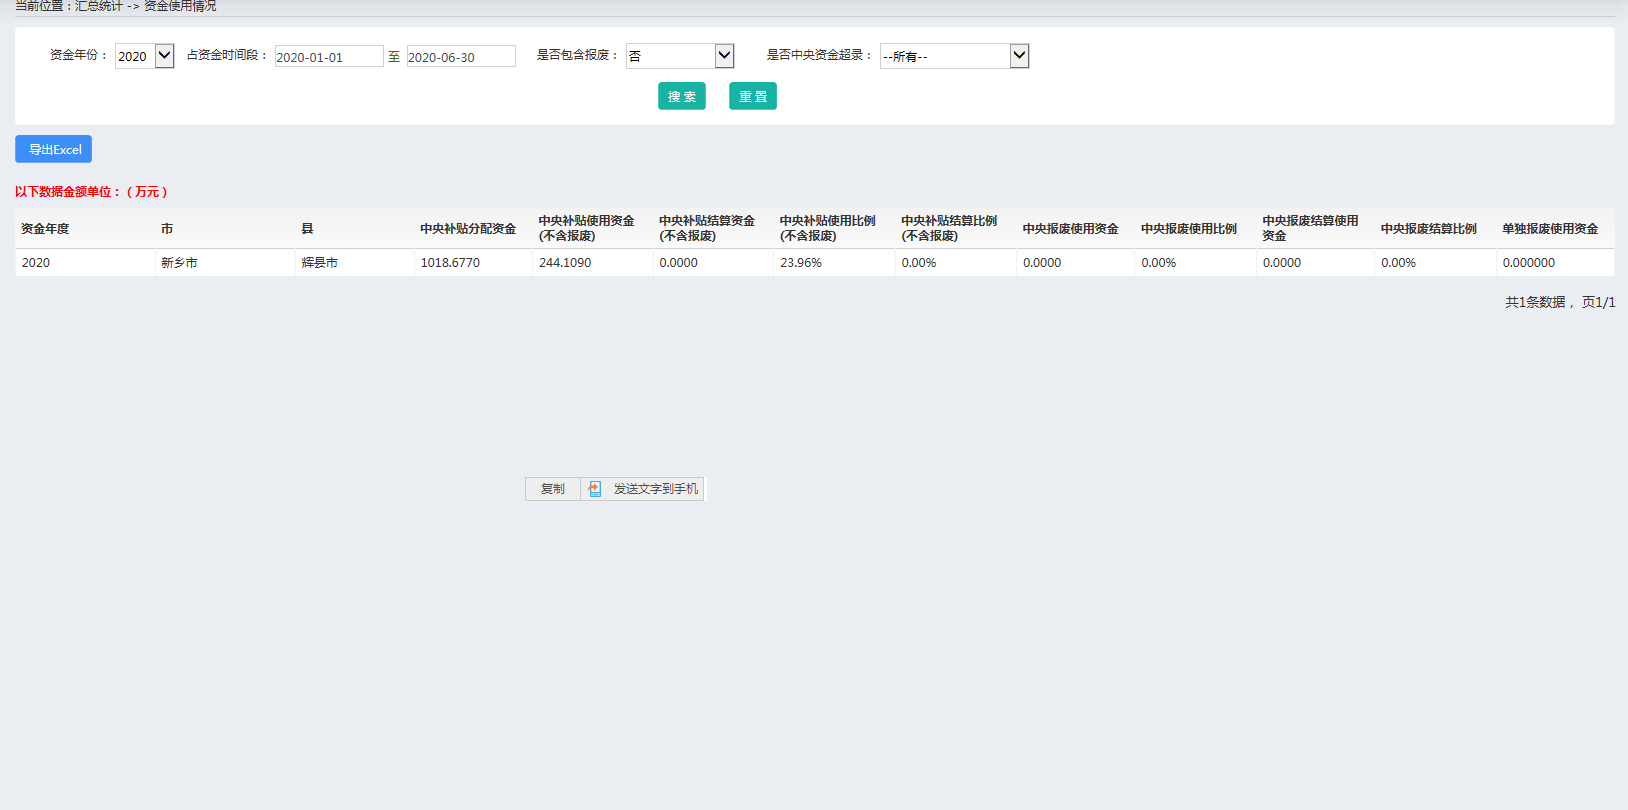This screenshot has height=810, width=1628.
Task: Click the 共1条数据 pagination text
Action: pos(1535,302)
